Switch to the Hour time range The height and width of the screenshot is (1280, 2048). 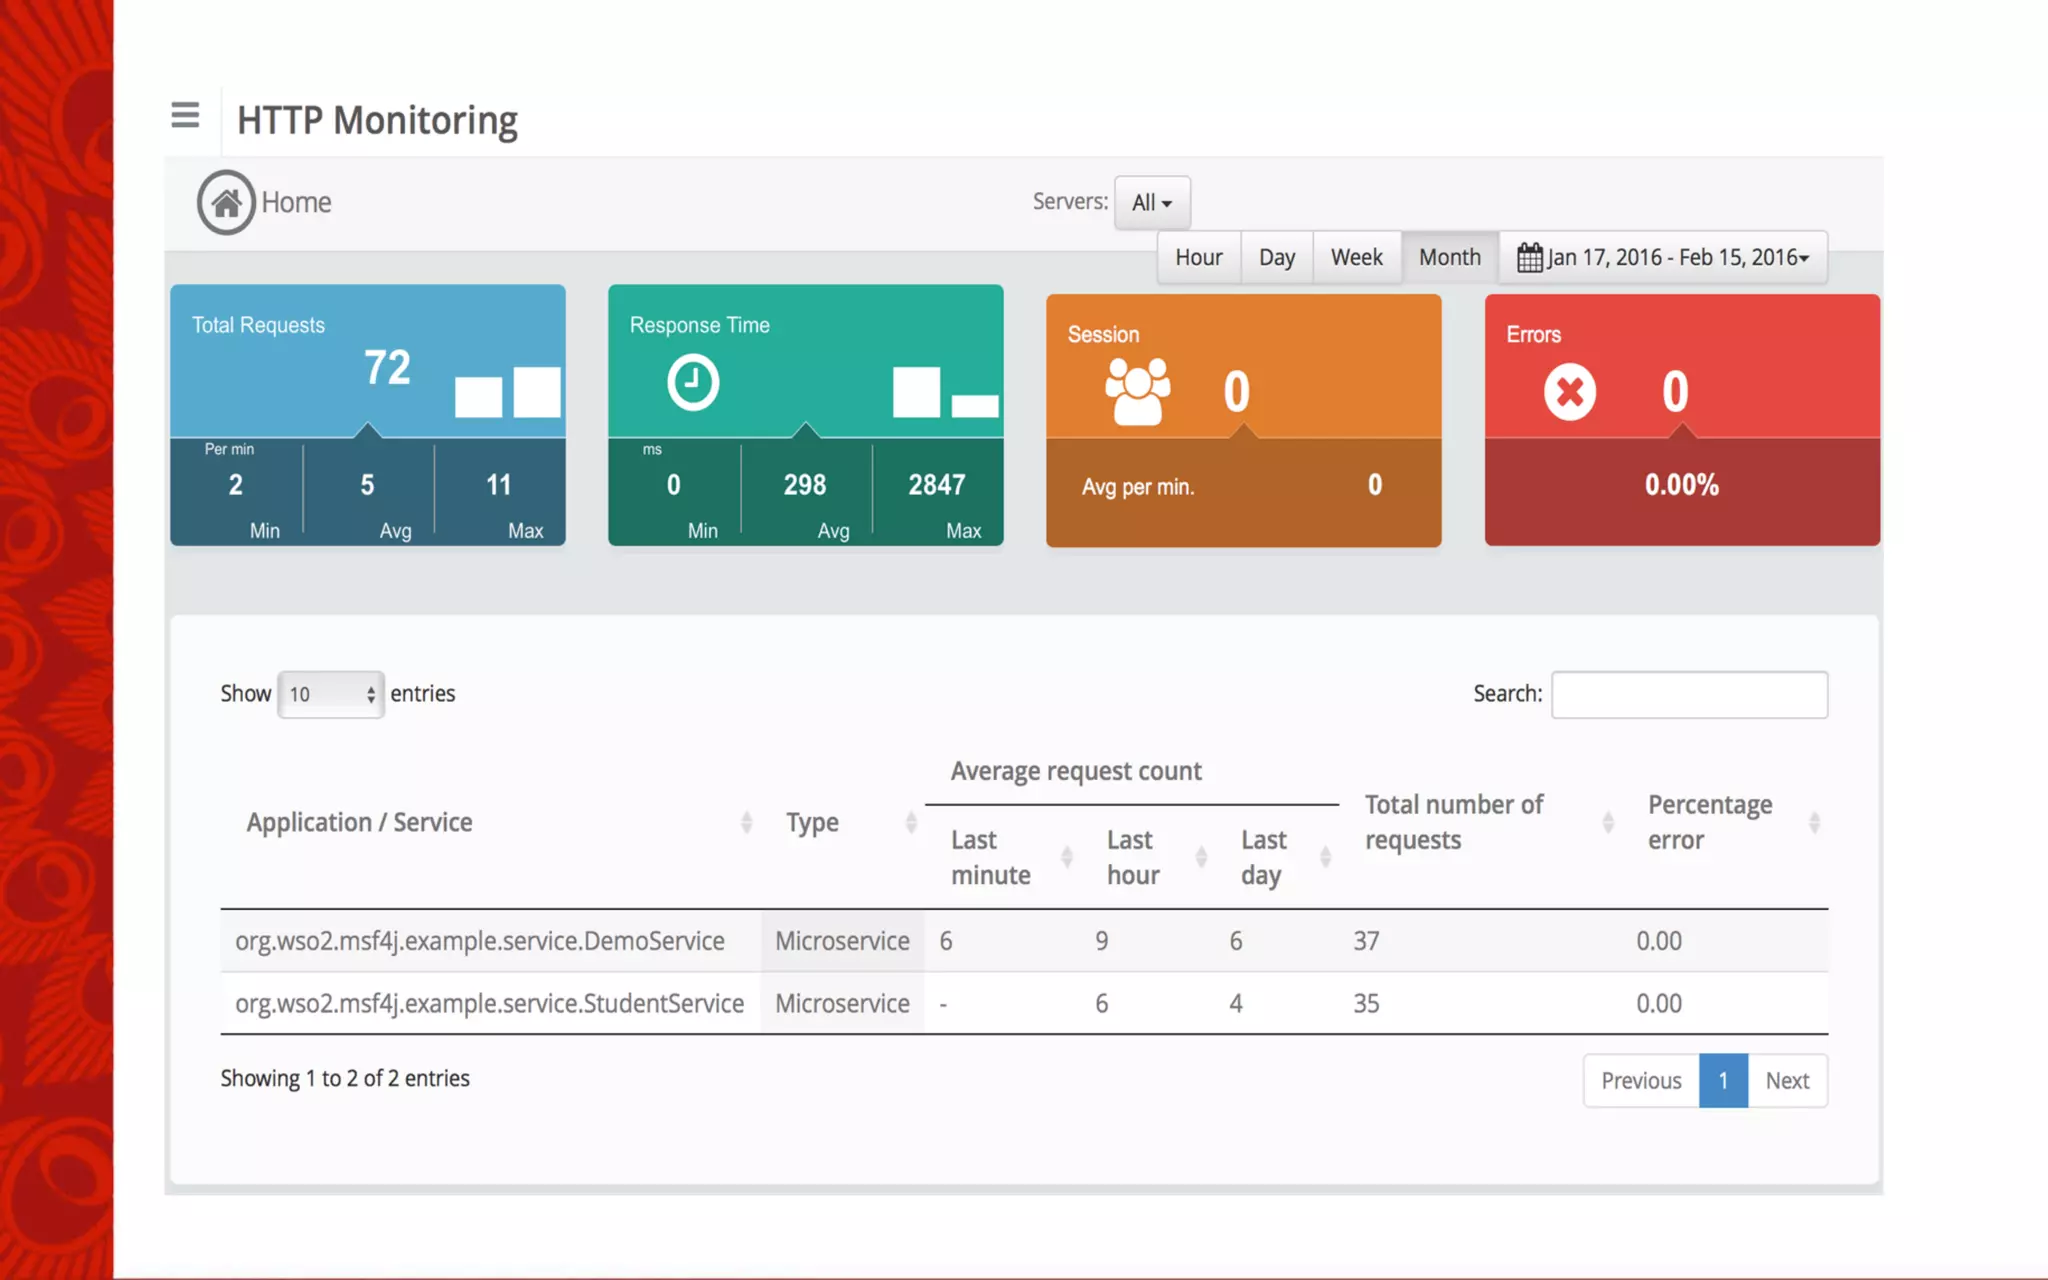click(x=1198, y=258)
